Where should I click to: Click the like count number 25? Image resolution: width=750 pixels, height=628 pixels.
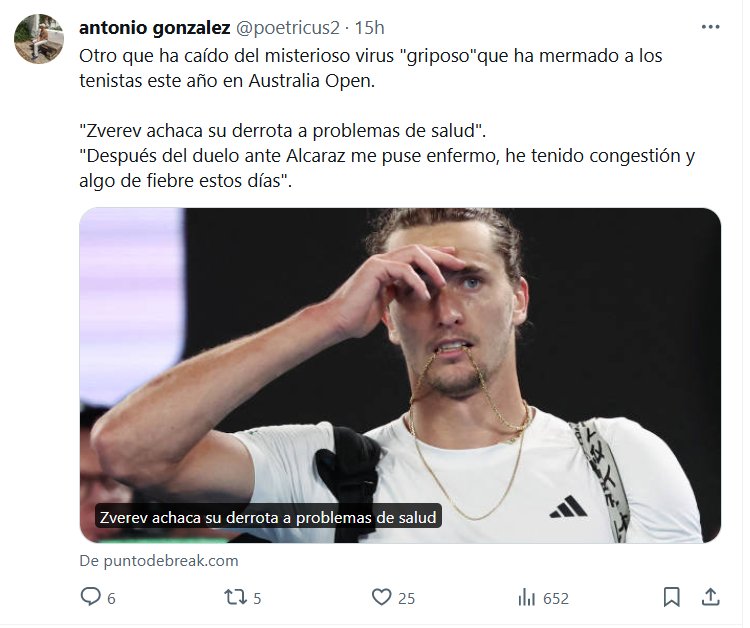point(406,598)
